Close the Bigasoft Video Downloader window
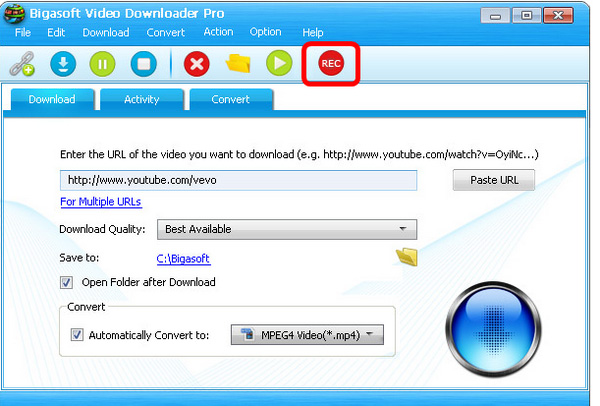 pos(558,16)
